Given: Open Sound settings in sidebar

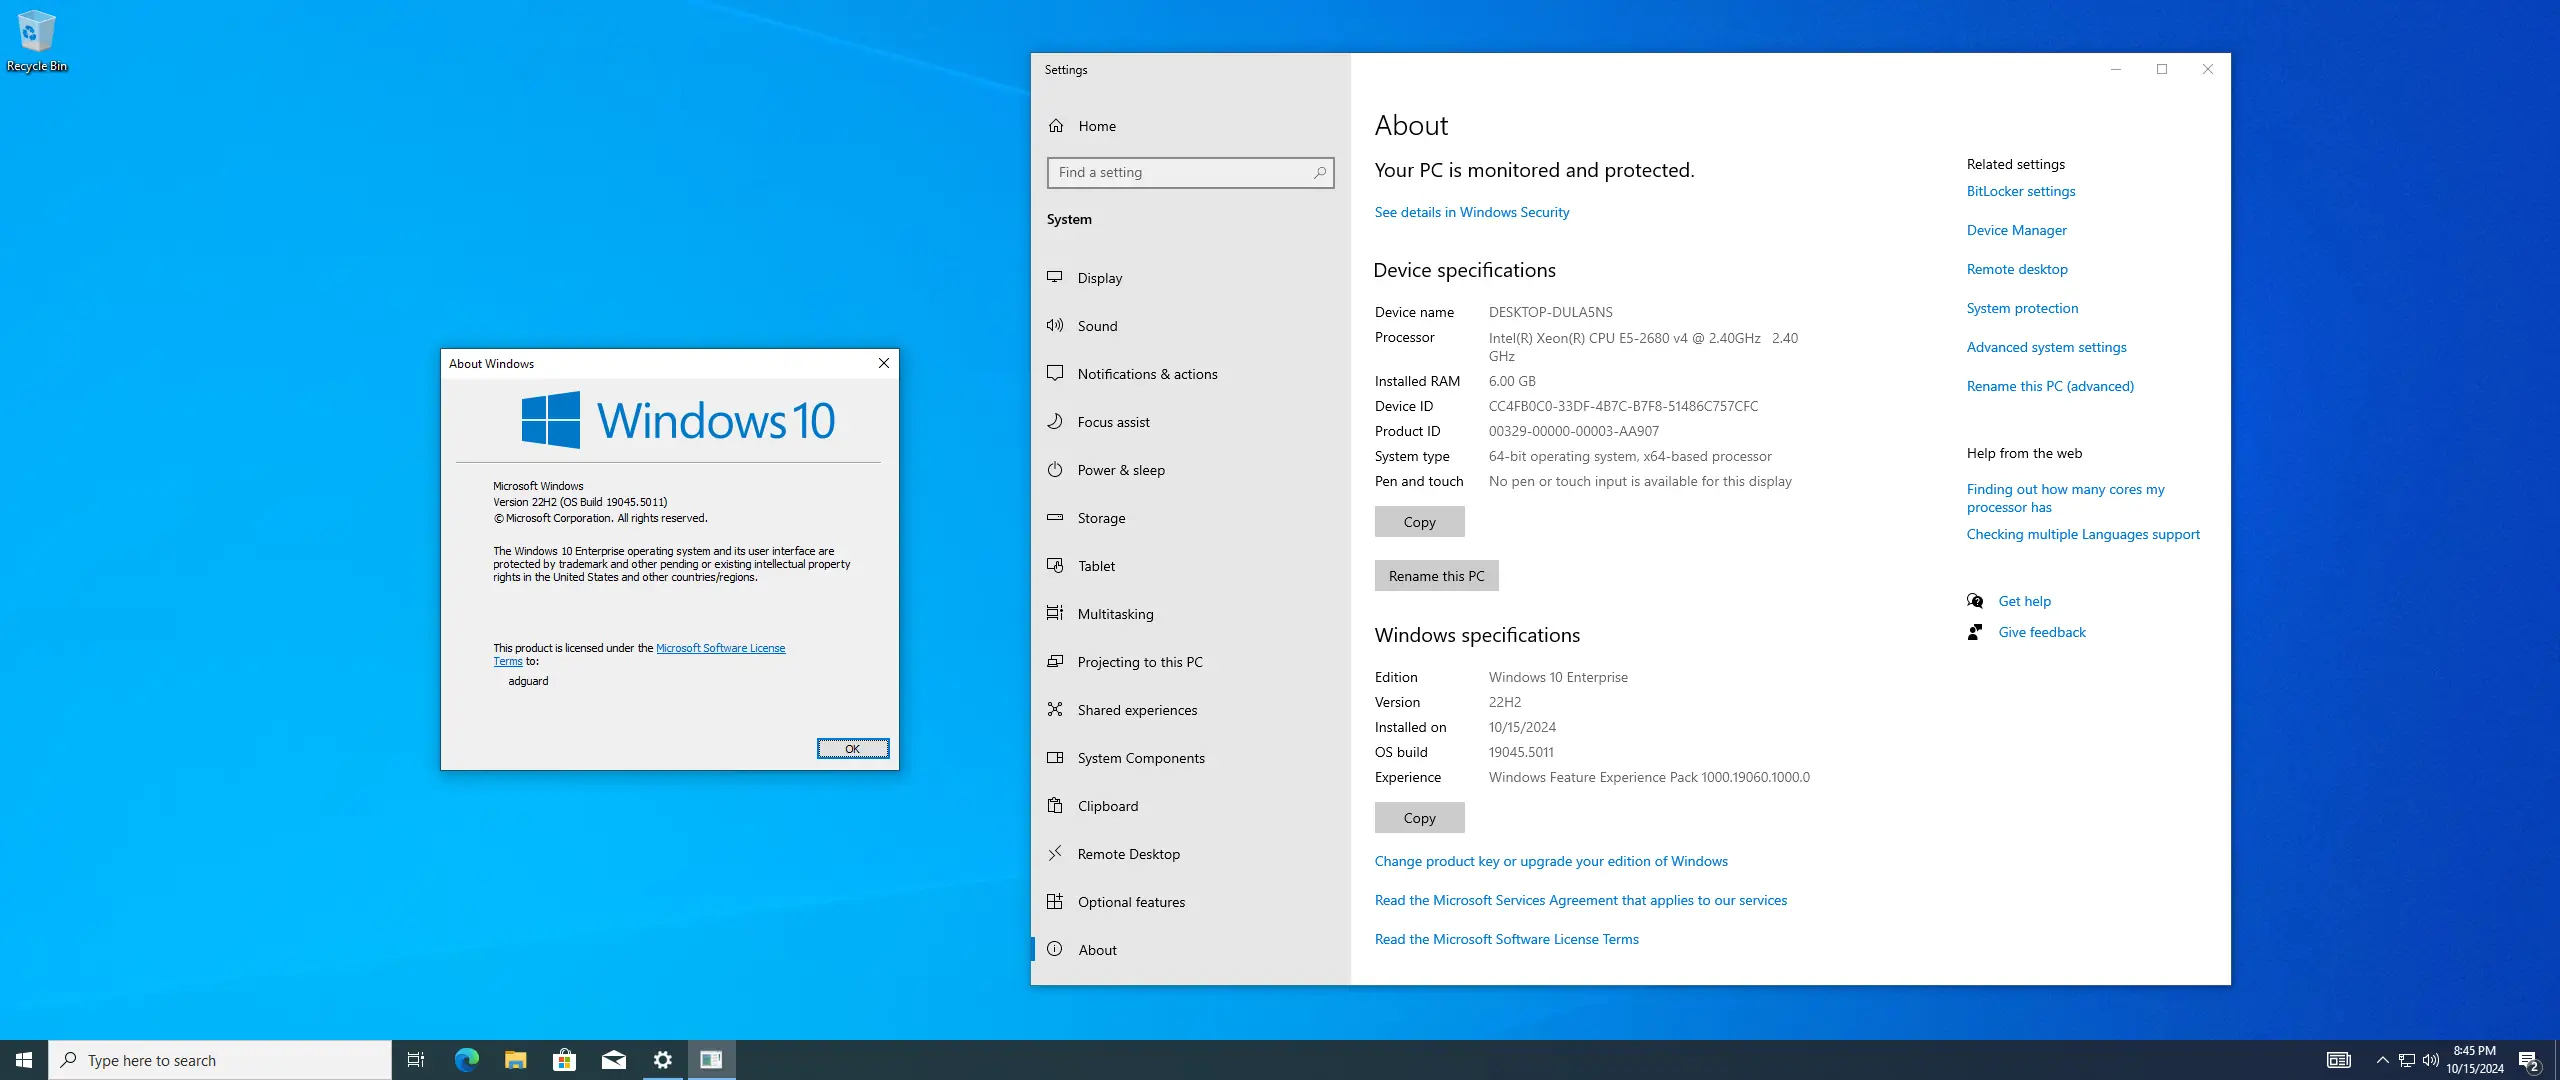Looking at the screenshot, I should point(1097,326).
